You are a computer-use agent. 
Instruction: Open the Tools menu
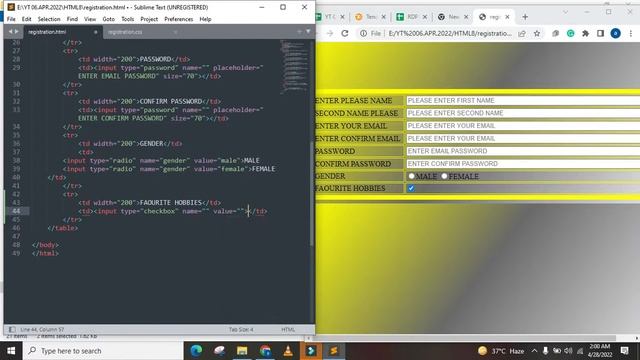click(x=127, y=19)
